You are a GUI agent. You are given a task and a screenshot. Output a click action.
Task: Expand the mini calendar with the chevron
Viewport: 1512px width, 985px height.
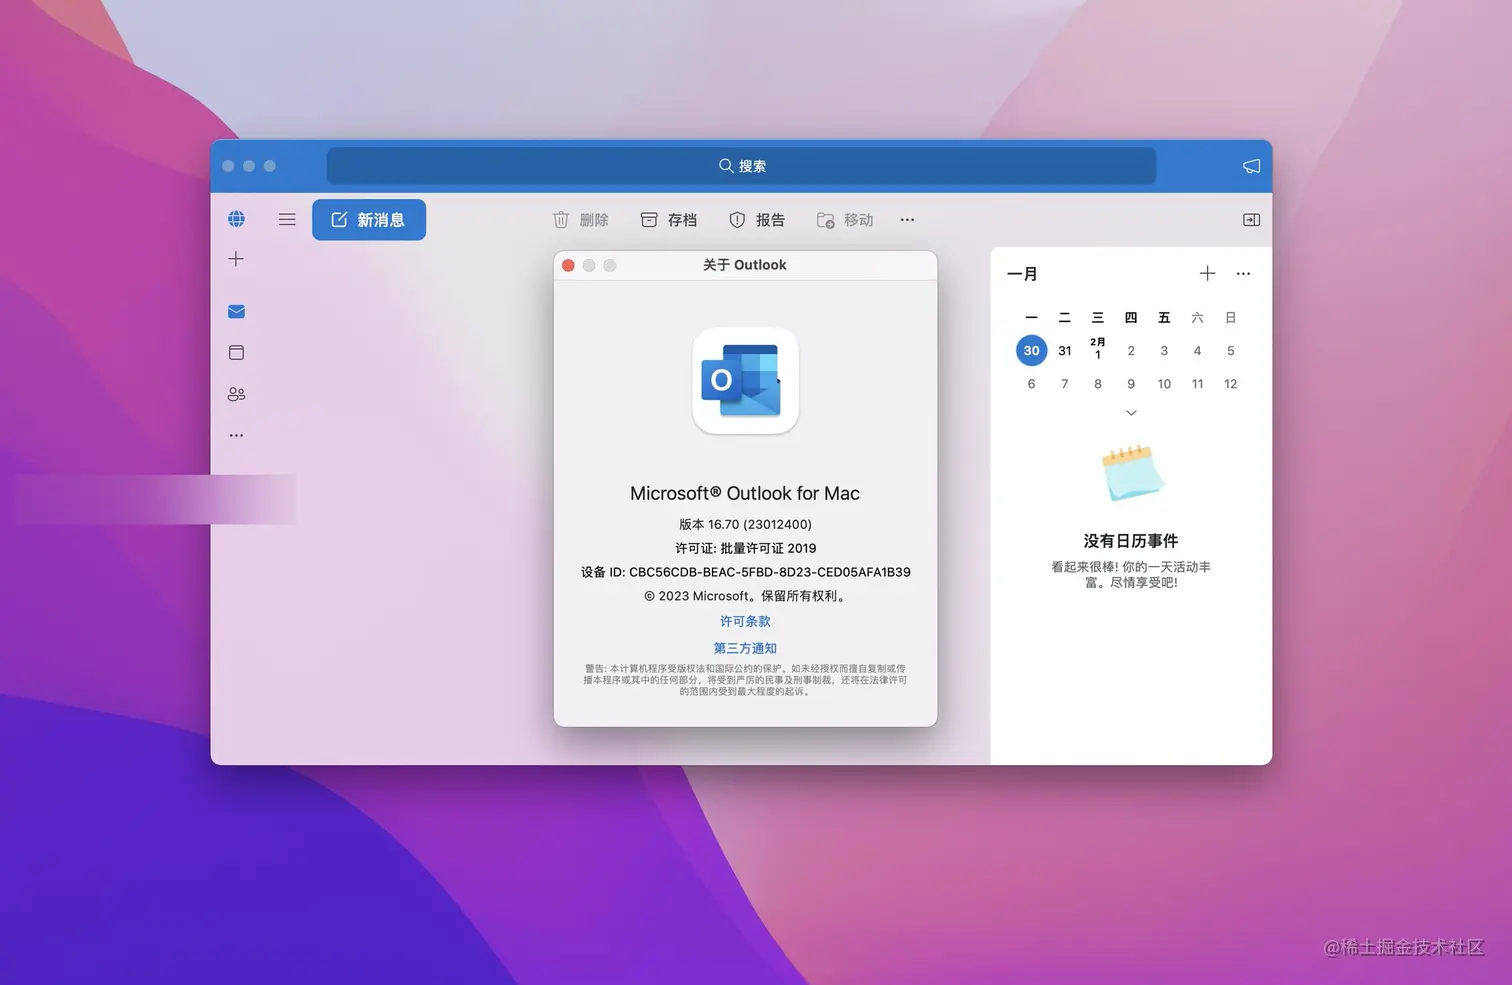(1131, 413)
